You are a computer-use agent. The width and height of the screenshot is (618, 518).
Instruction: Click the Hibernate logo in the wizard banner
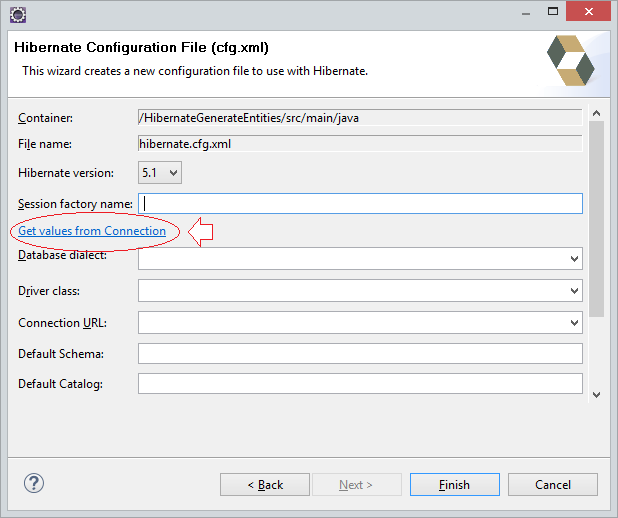point(570,61)
